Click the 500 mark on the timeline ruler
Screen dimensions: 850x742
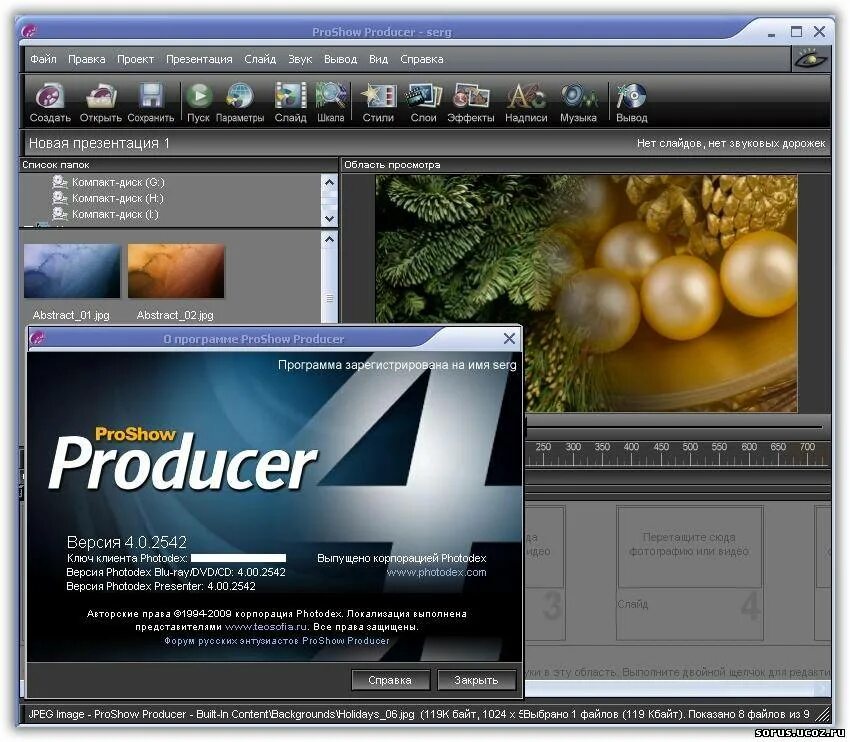tap(690, 447)
